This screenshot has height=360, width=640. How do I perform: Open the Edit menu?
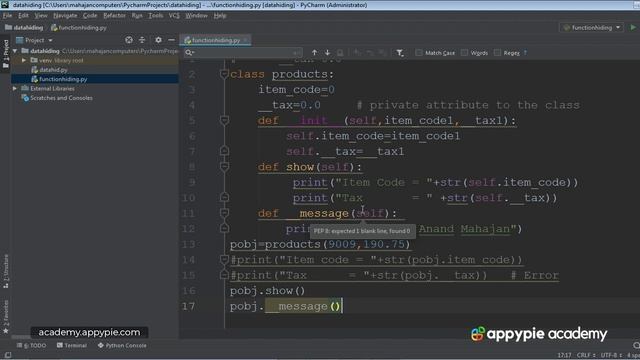click(x=23, y=16)
